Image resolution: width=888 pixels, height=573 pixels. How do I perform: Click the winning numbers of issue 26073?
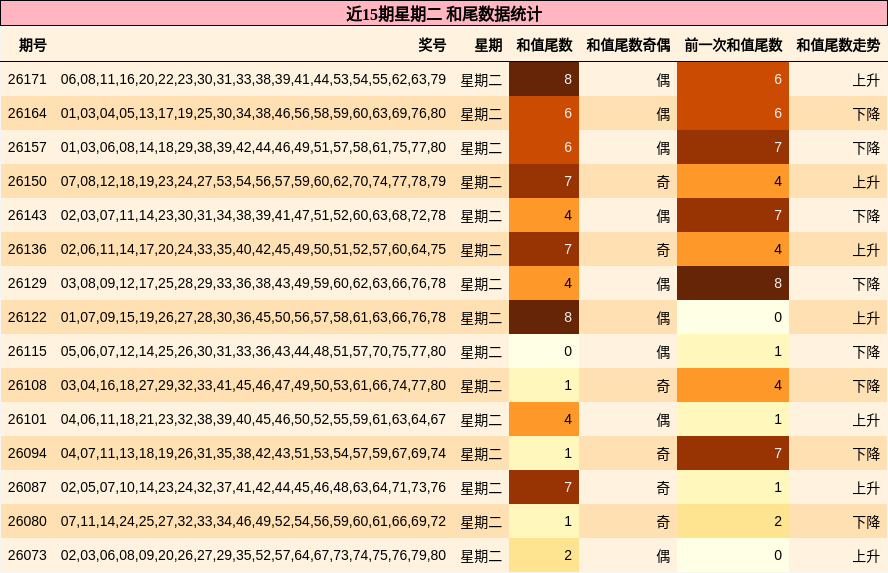253,555
